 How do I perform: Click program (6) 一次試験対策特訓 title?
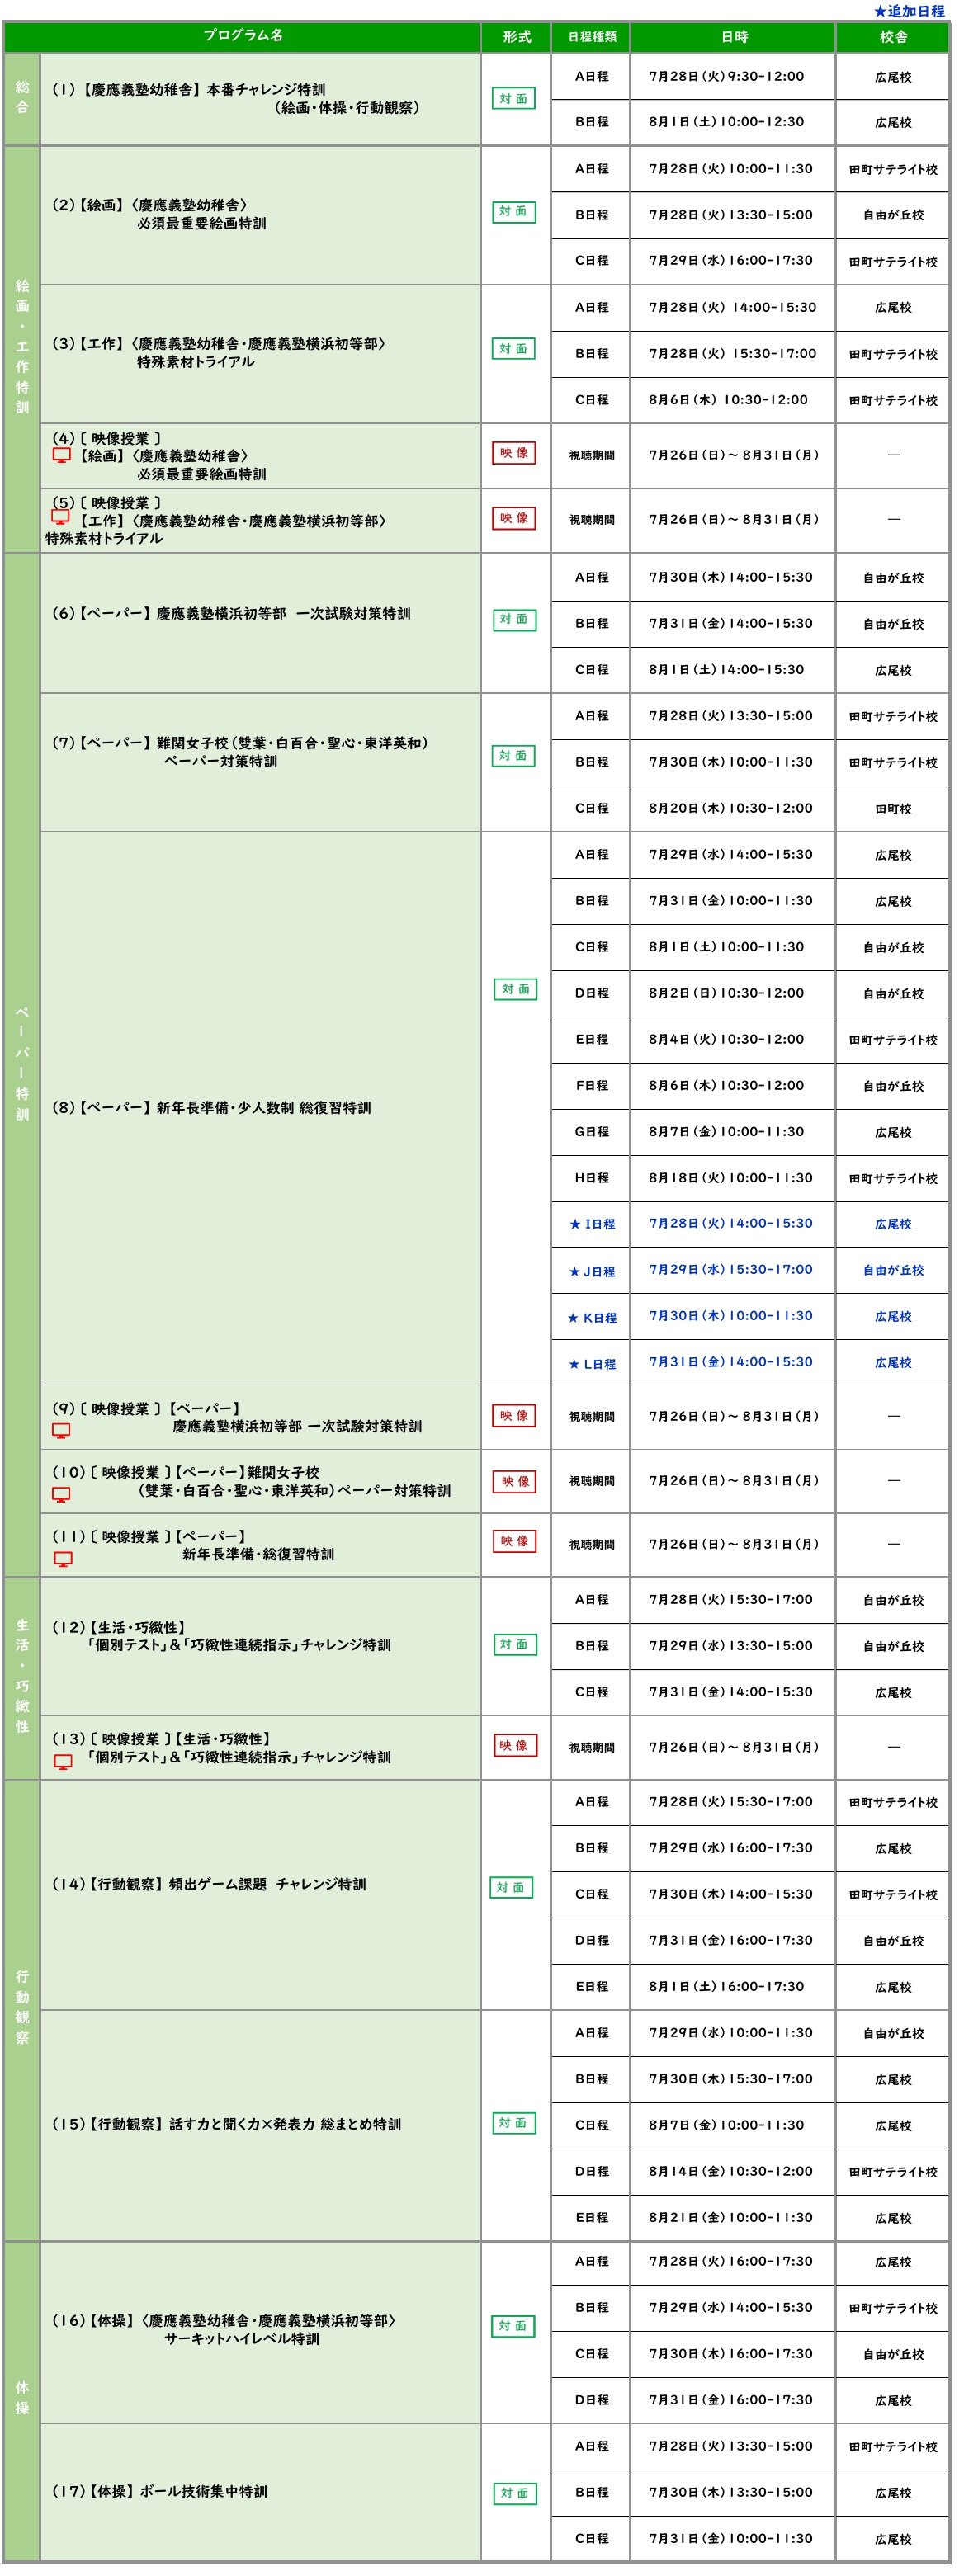[231, 613]
